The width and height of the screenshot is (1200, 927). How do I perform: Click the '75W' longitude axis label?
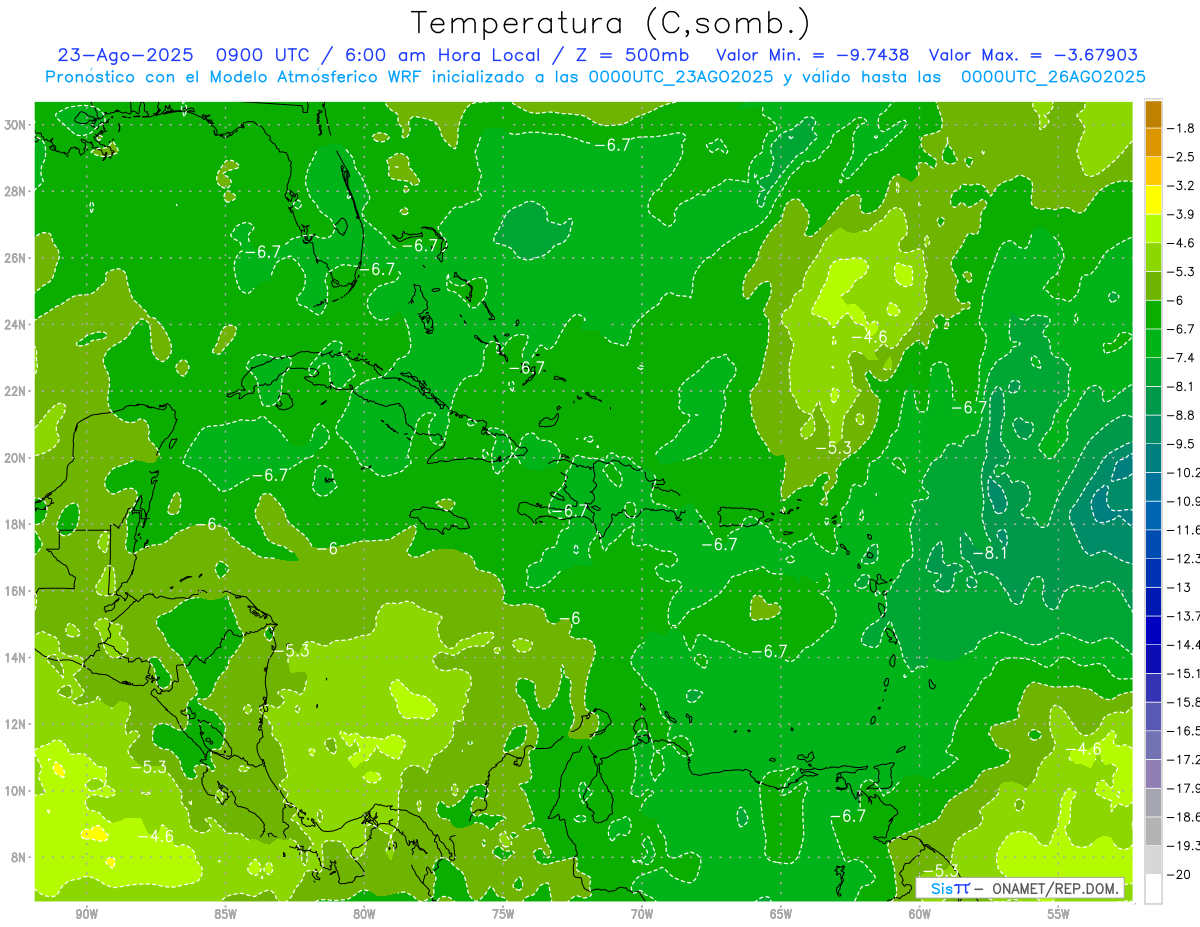503,915
